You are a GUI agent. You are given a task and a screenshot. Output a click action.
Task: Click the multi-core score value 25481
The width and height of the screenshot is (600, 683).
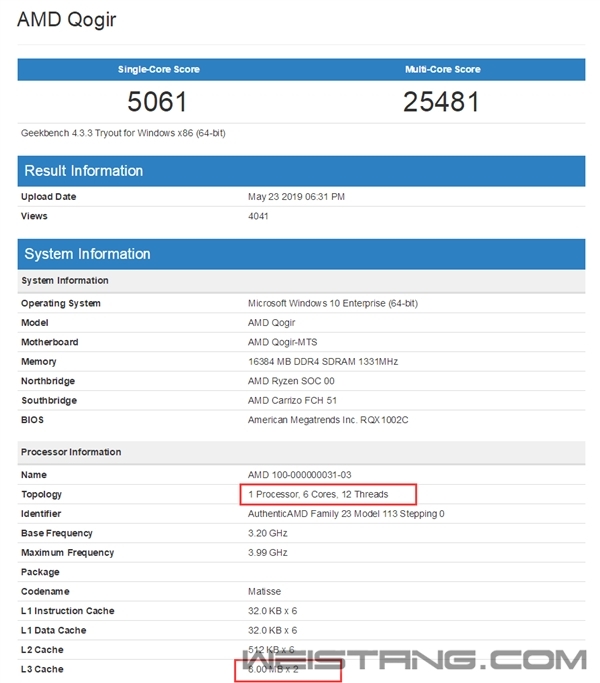click(441, 102)
